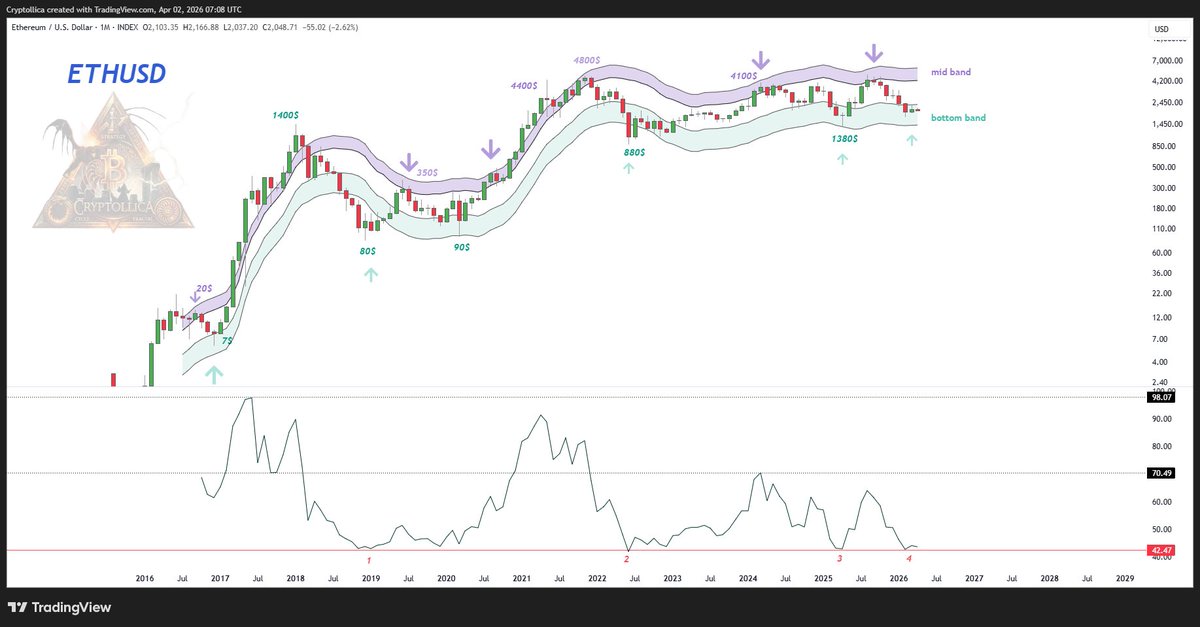The width and height of the screenshot is (1200, 627).
Task: Click the 'mid band' annotation label
Action: 951,72
